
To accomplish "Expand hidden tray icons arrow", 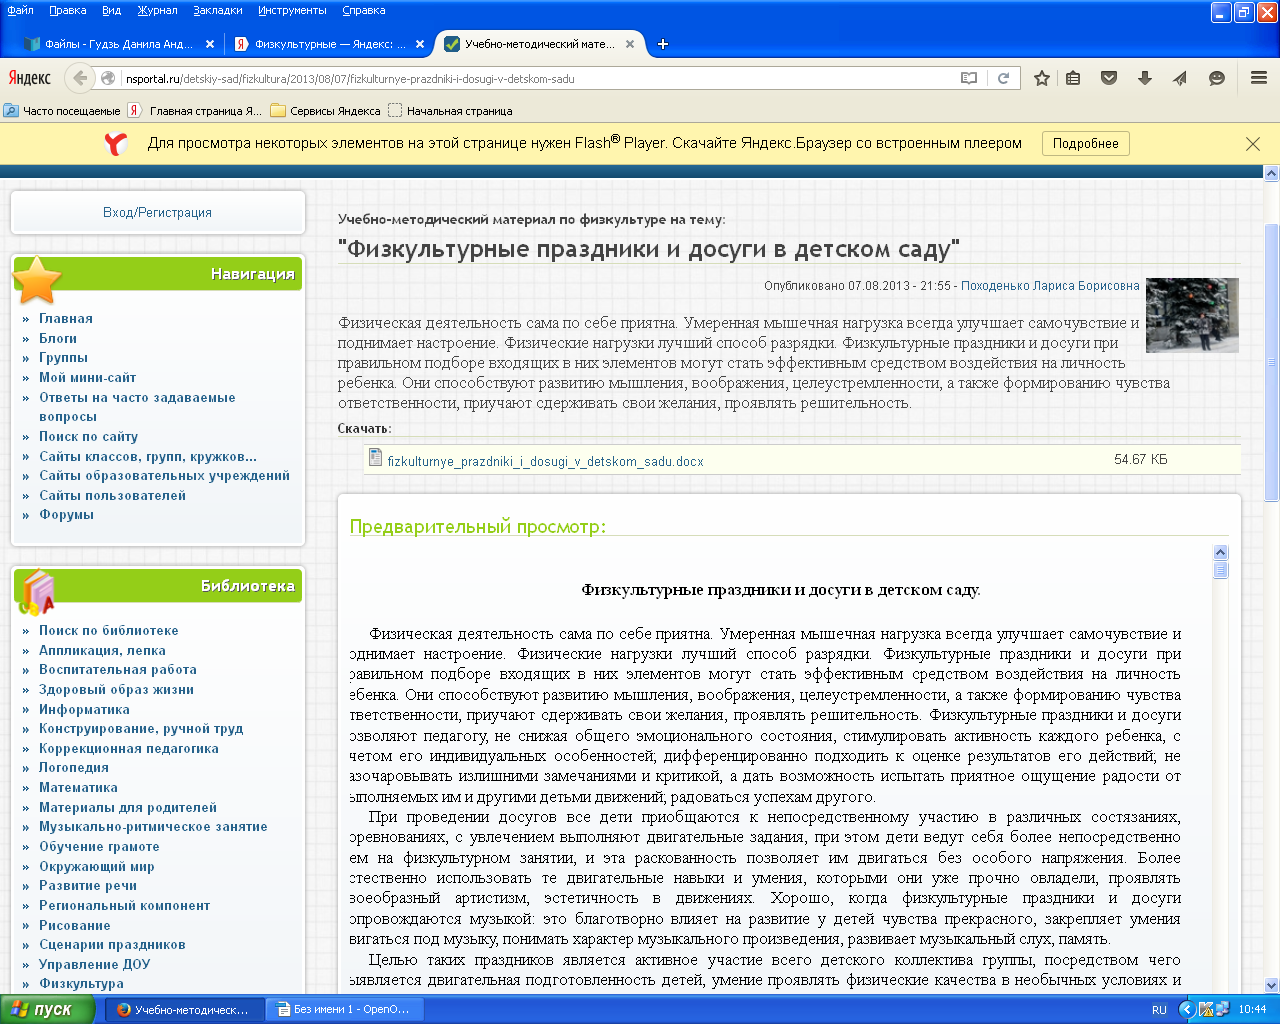I will pos(1186,1010).
